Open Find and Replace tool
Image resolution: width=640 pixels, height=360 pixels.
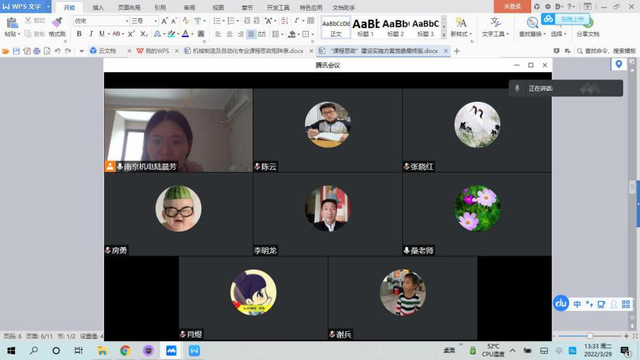(x=532, y=27)
